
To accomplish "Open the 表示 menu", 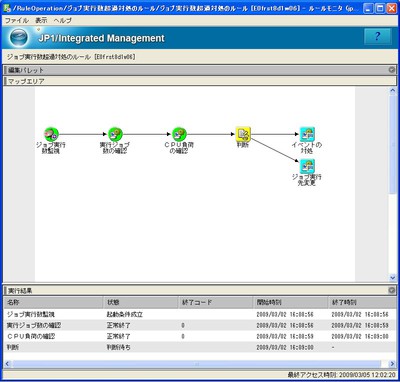I will click(x=41, y=20).
